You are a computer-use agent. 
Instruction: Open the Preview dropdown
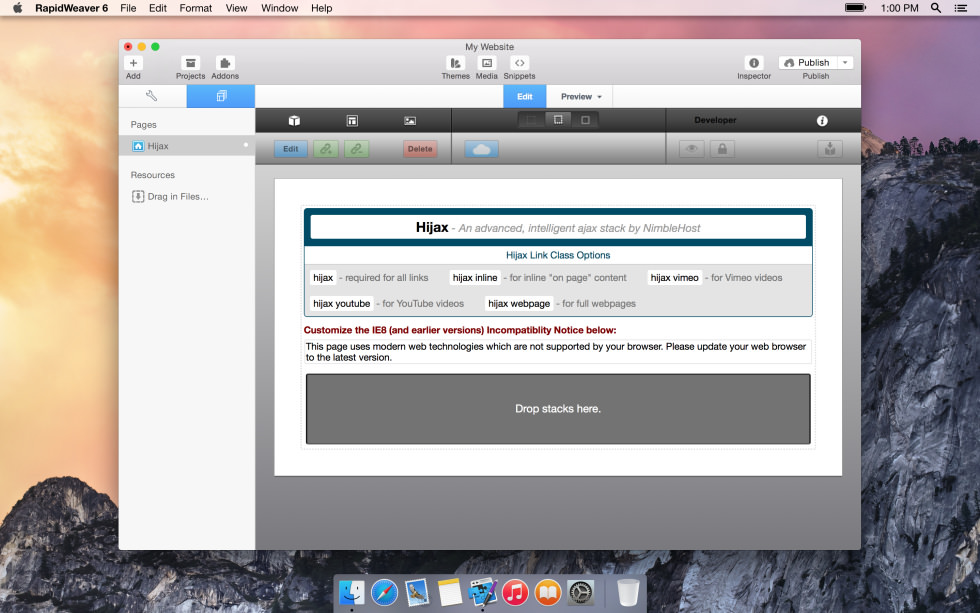tap(581, 96)
